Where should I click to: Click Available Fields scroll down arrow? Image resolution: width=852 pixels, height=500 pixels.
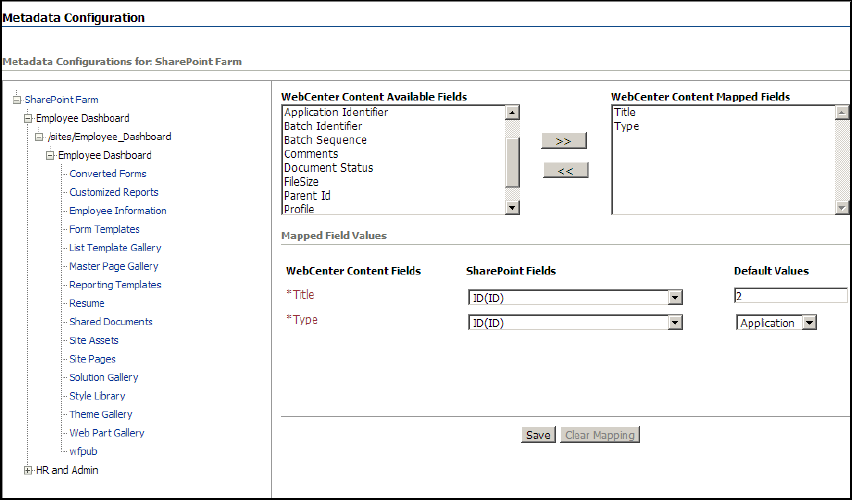click(512, 207)
